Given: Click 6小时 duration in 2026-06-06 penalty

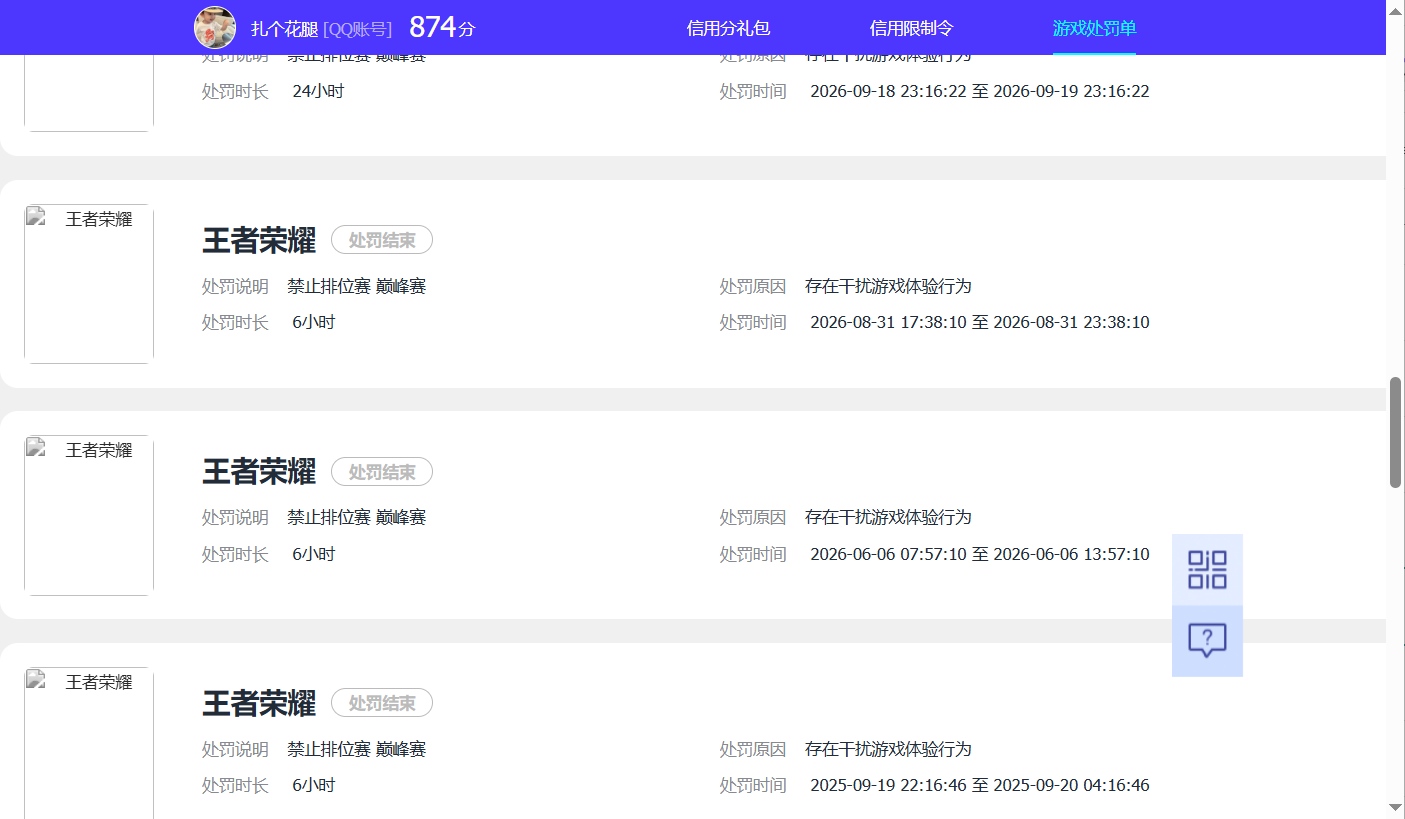Looking at the screenshot, I should 314,554.
